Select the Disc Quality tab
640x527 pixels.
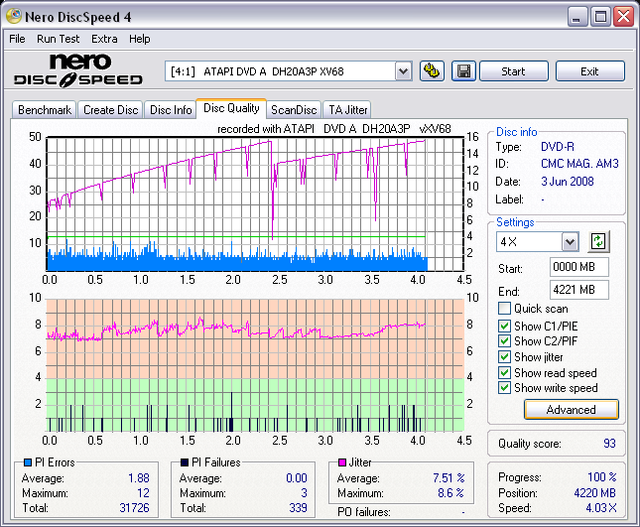click(x=231, y=108)
